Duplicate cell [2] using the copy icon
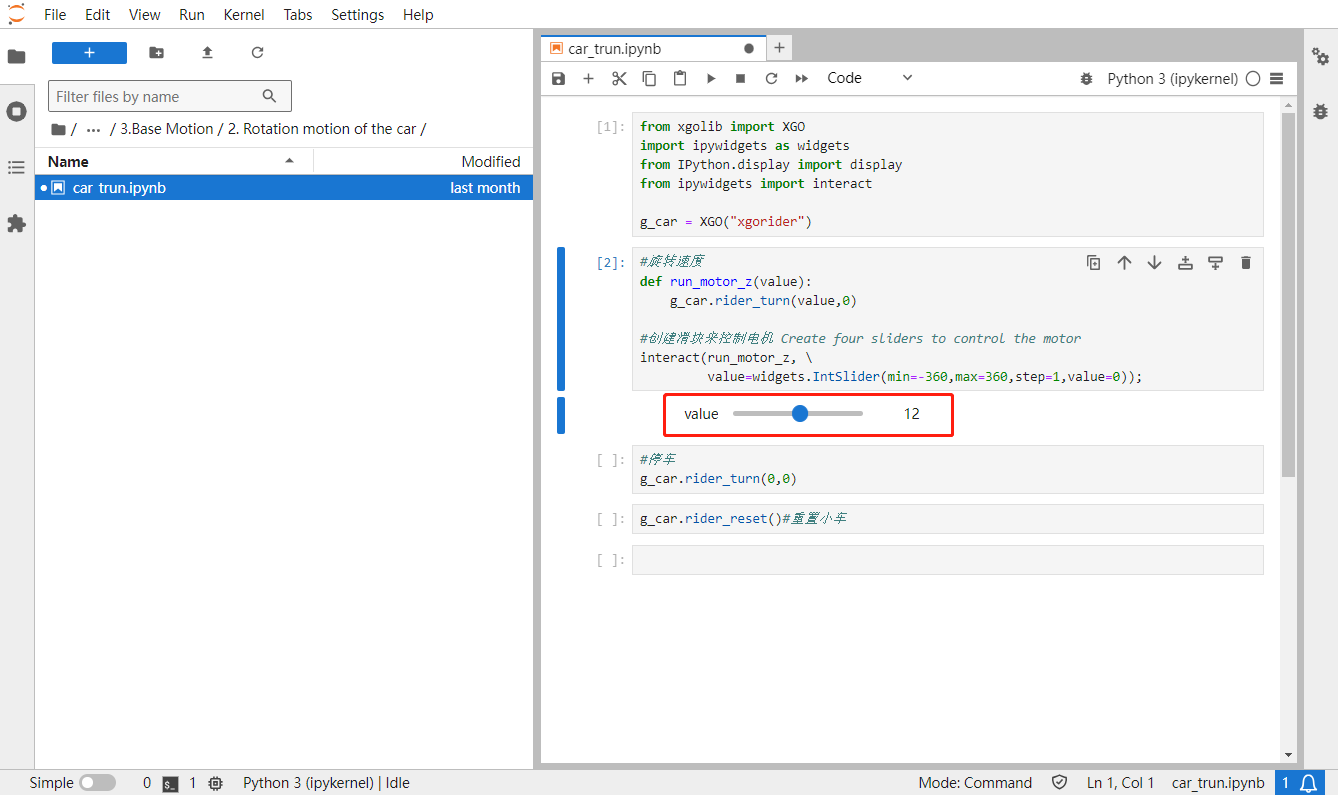This screenshot has width=1338, height=795. (x=1094, y=263)
